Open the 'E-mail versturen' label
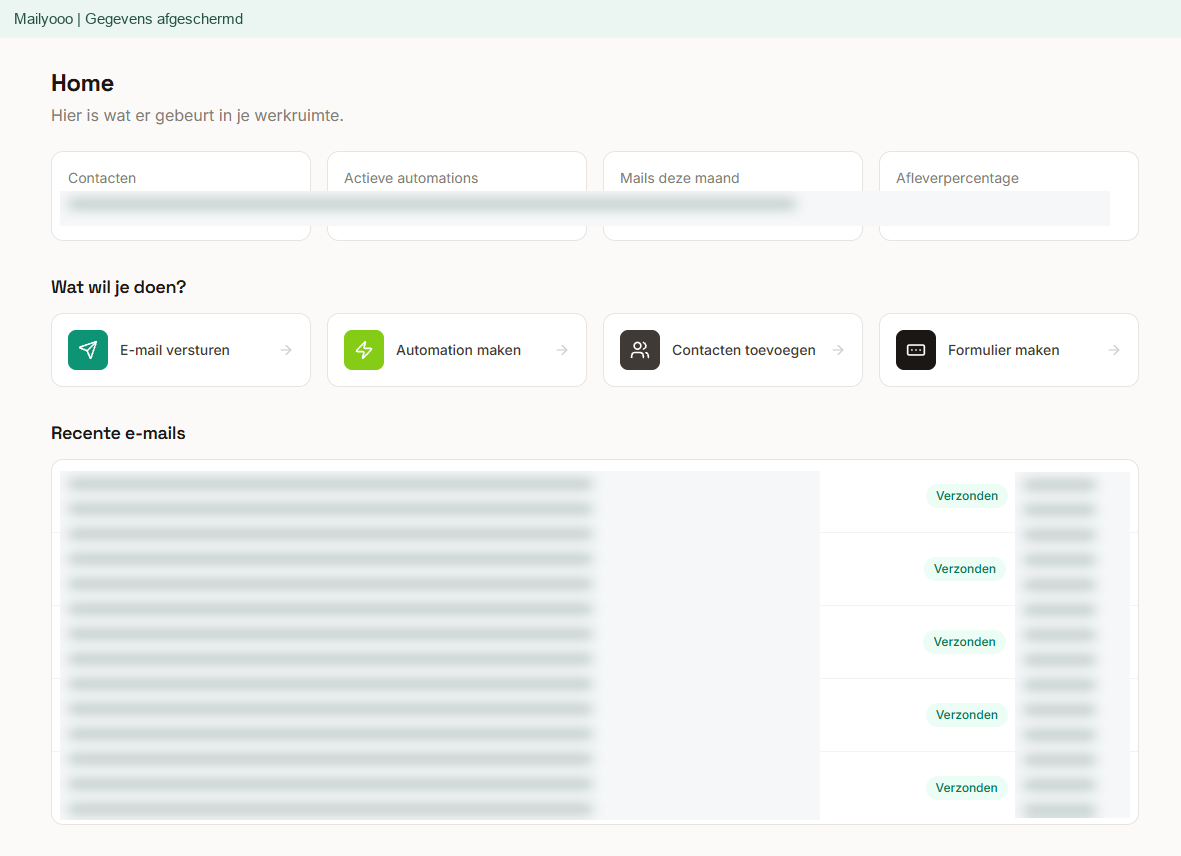Image resolution: width=1181 pixels, height=856 pixels. [175, 350]
